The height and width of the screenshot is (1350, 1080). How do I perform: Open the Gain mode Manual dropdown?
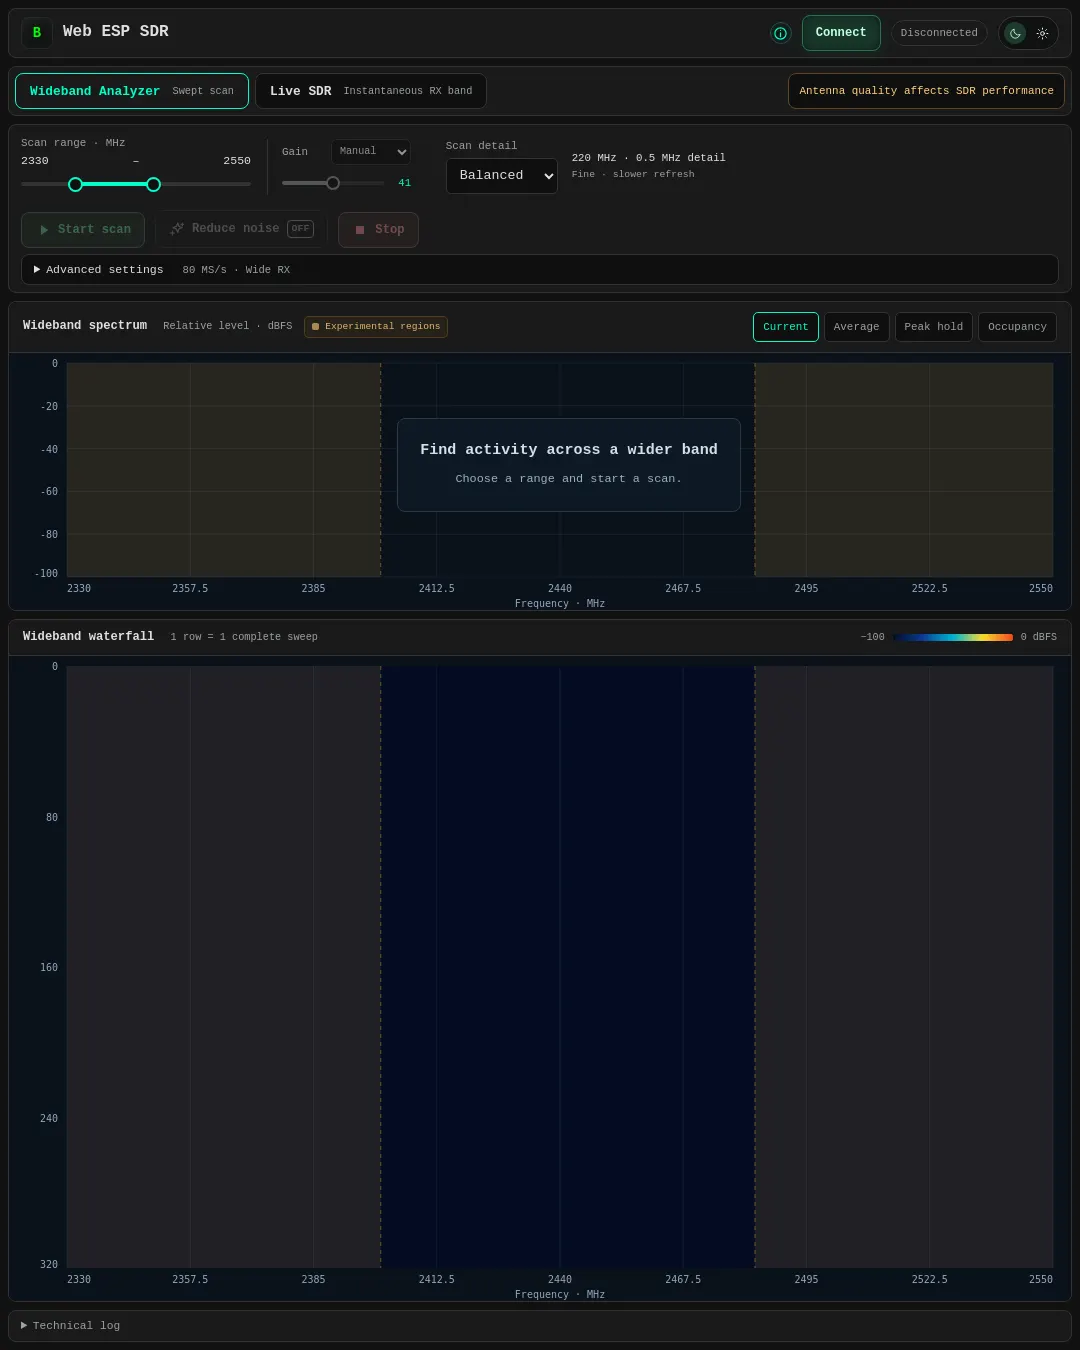pos(371,152)
